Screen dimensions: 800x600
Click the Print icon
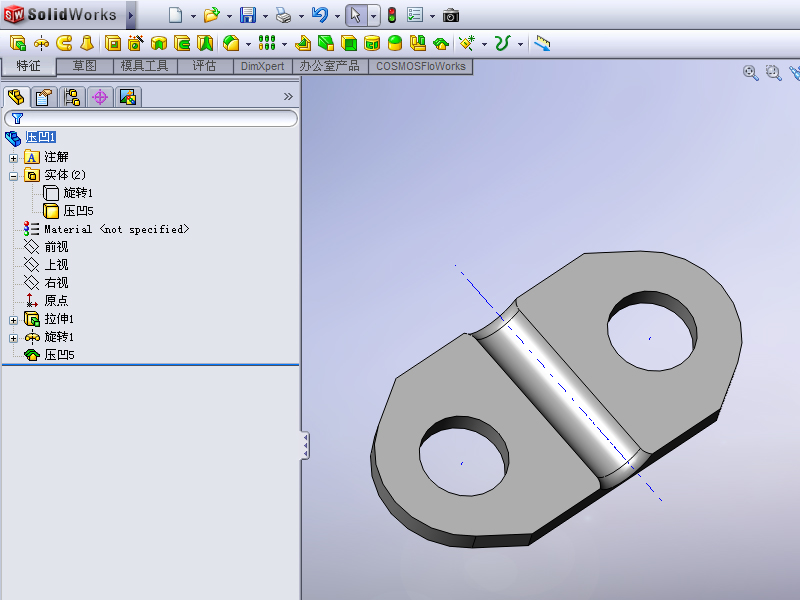[283, 16]
